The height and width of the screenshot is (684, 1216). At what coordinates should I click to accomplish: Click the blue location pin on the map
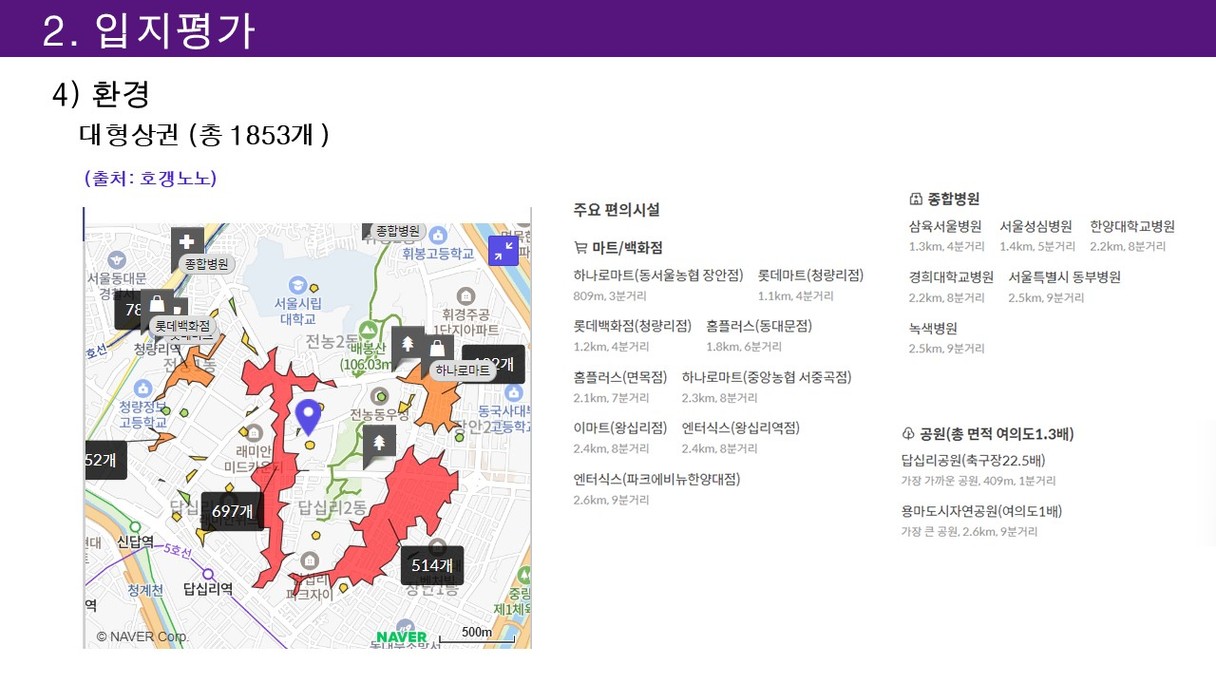(309, 415)
